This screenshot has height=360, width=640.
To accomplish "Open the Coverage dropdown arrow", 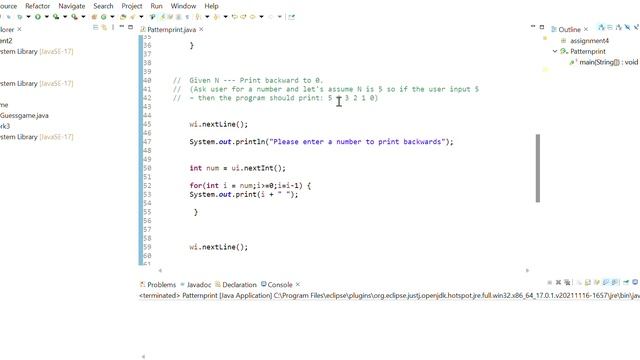I will (x=65, y=17).
